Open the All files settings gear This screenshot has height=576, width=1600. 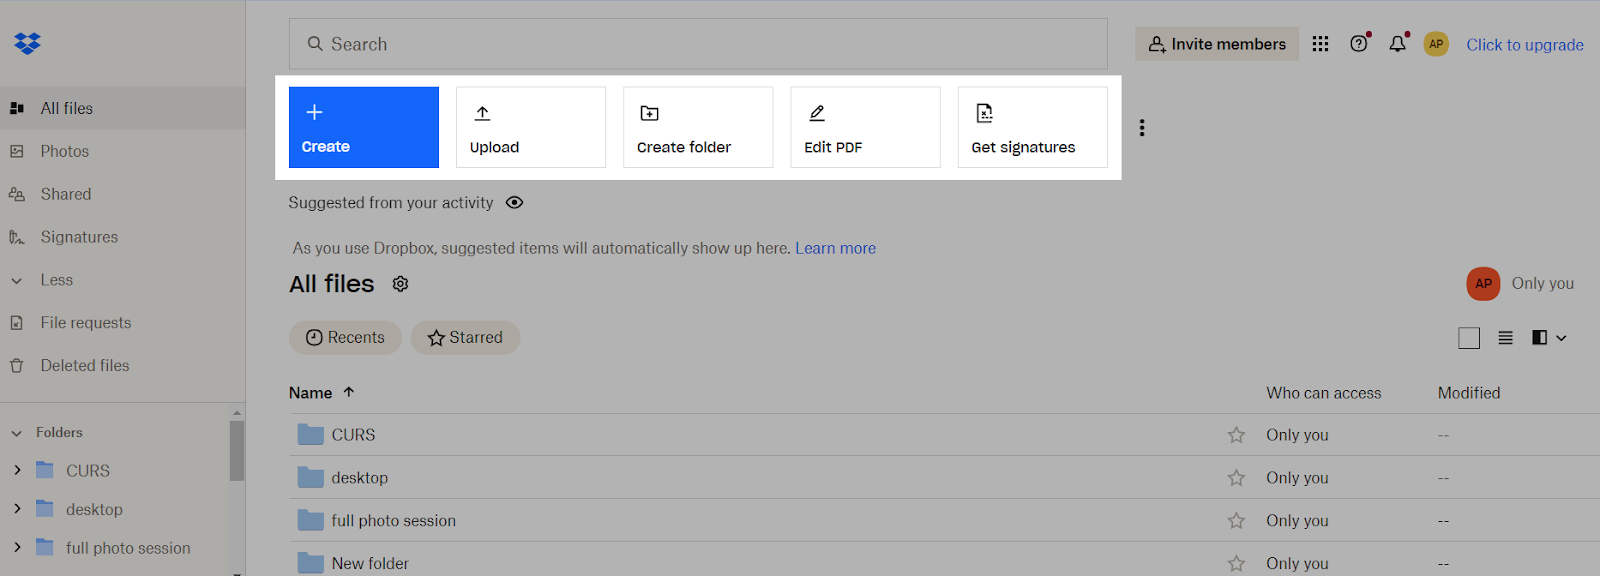click(x=400, y=284)
